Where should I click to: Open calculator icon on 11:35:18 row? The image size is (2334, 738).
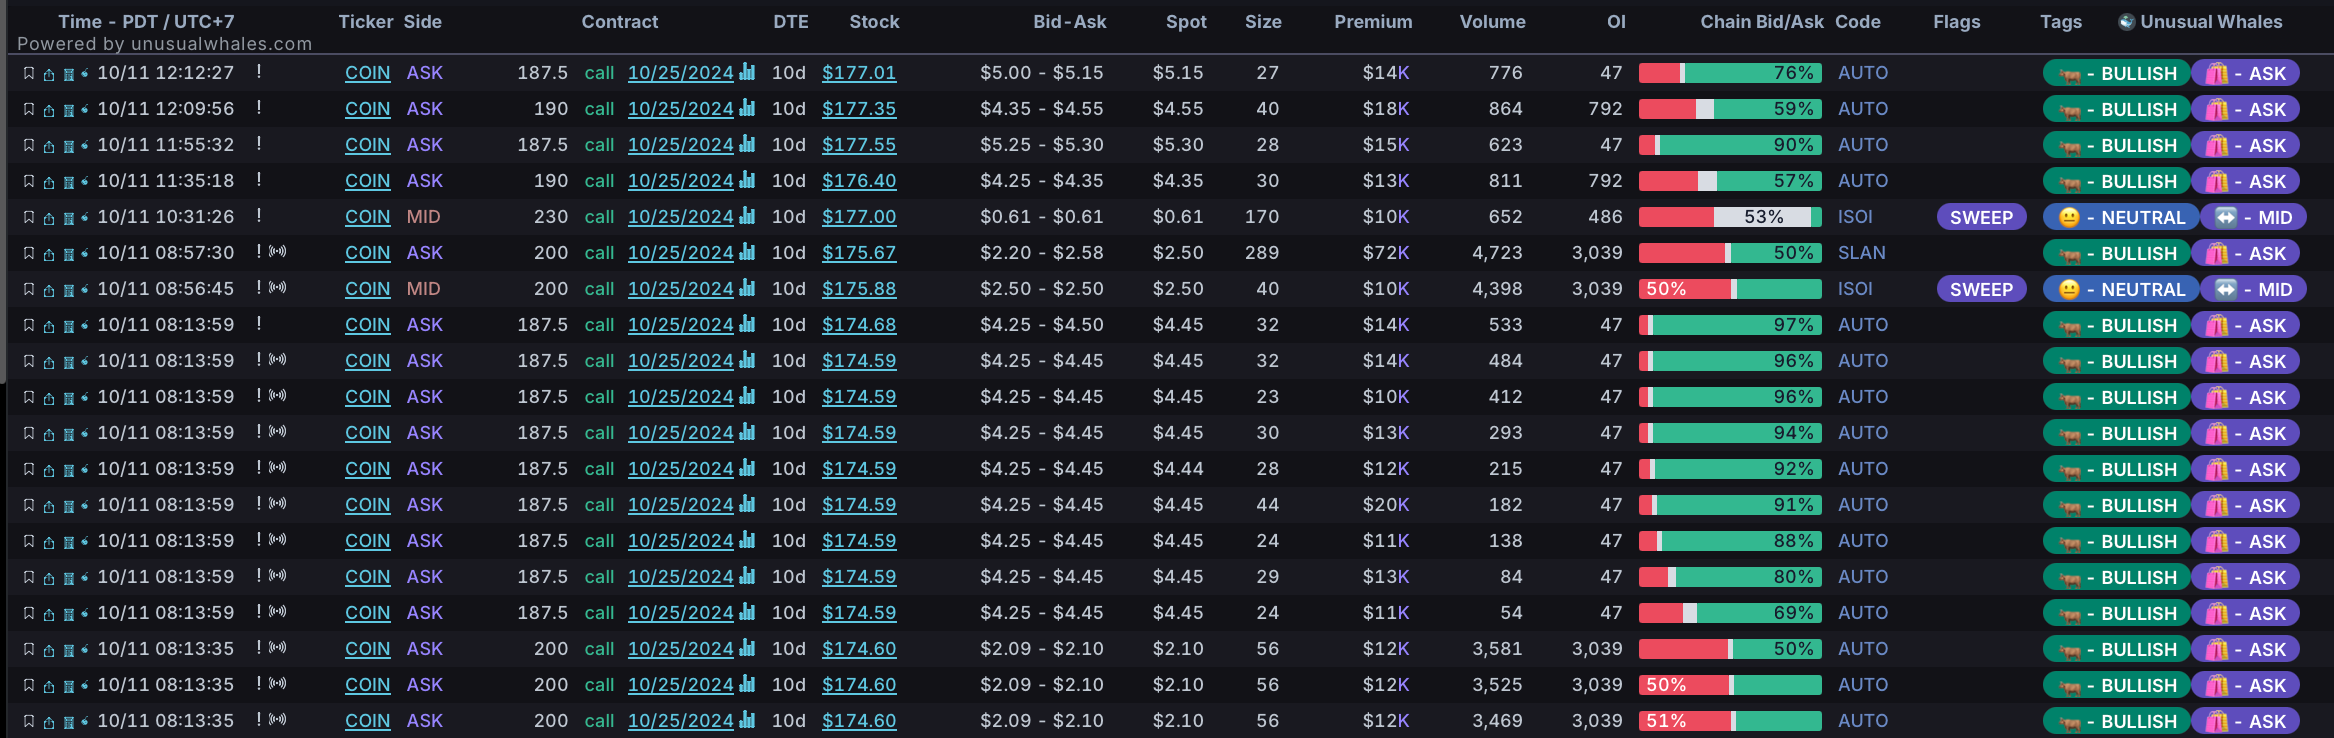click(69, 182)
